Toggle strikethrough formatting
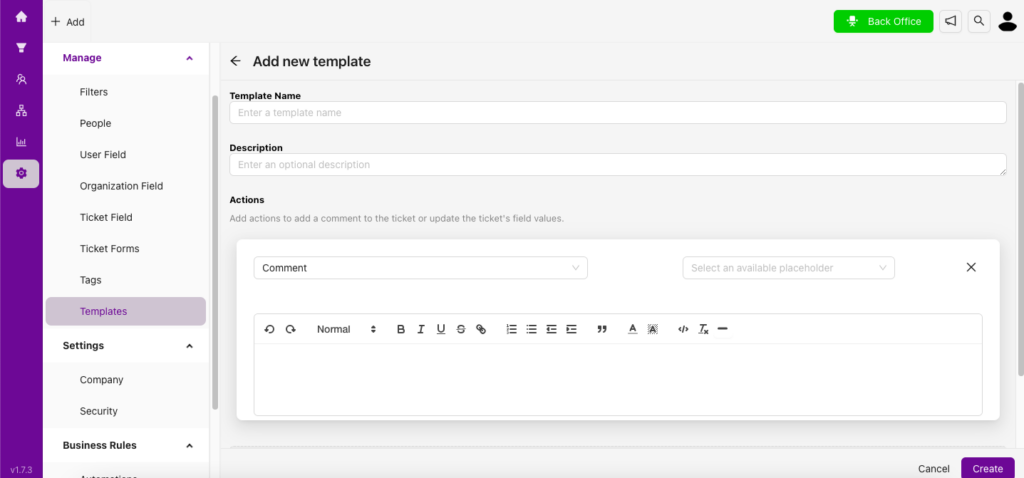Viewport: 1024px width, 478px height. [461, 329]
